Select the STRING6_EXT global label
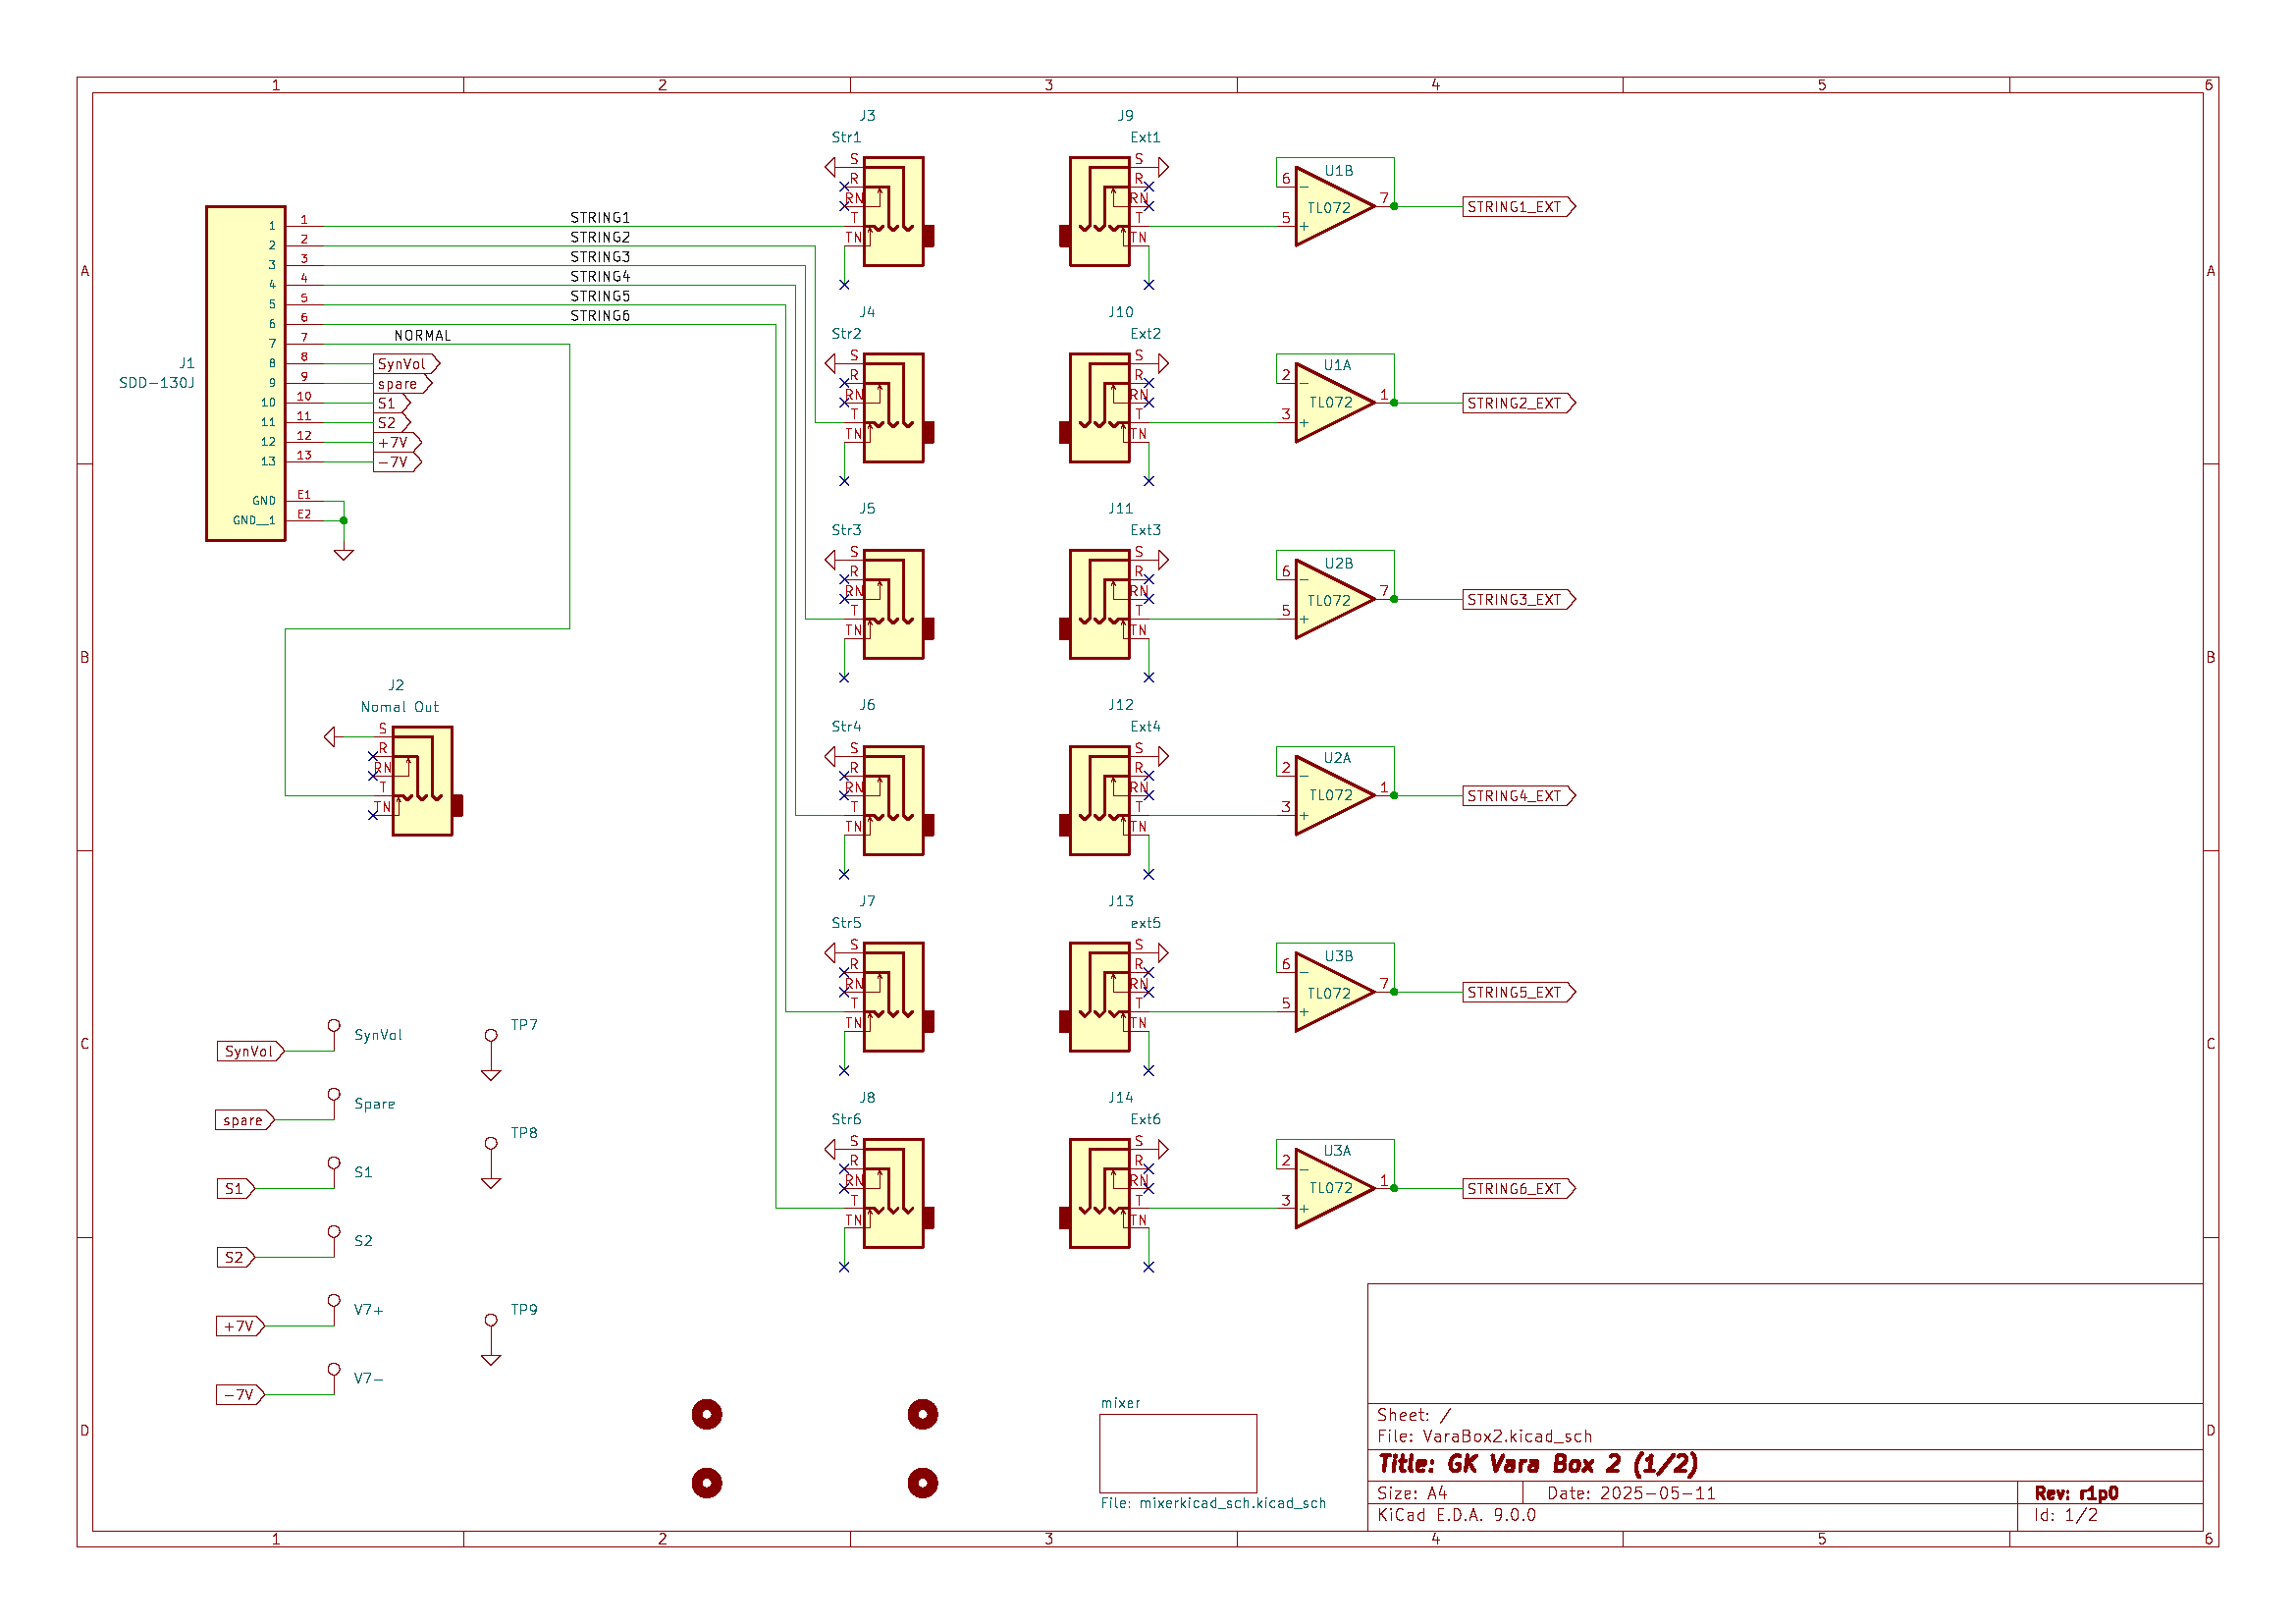 point(1517,1189)
